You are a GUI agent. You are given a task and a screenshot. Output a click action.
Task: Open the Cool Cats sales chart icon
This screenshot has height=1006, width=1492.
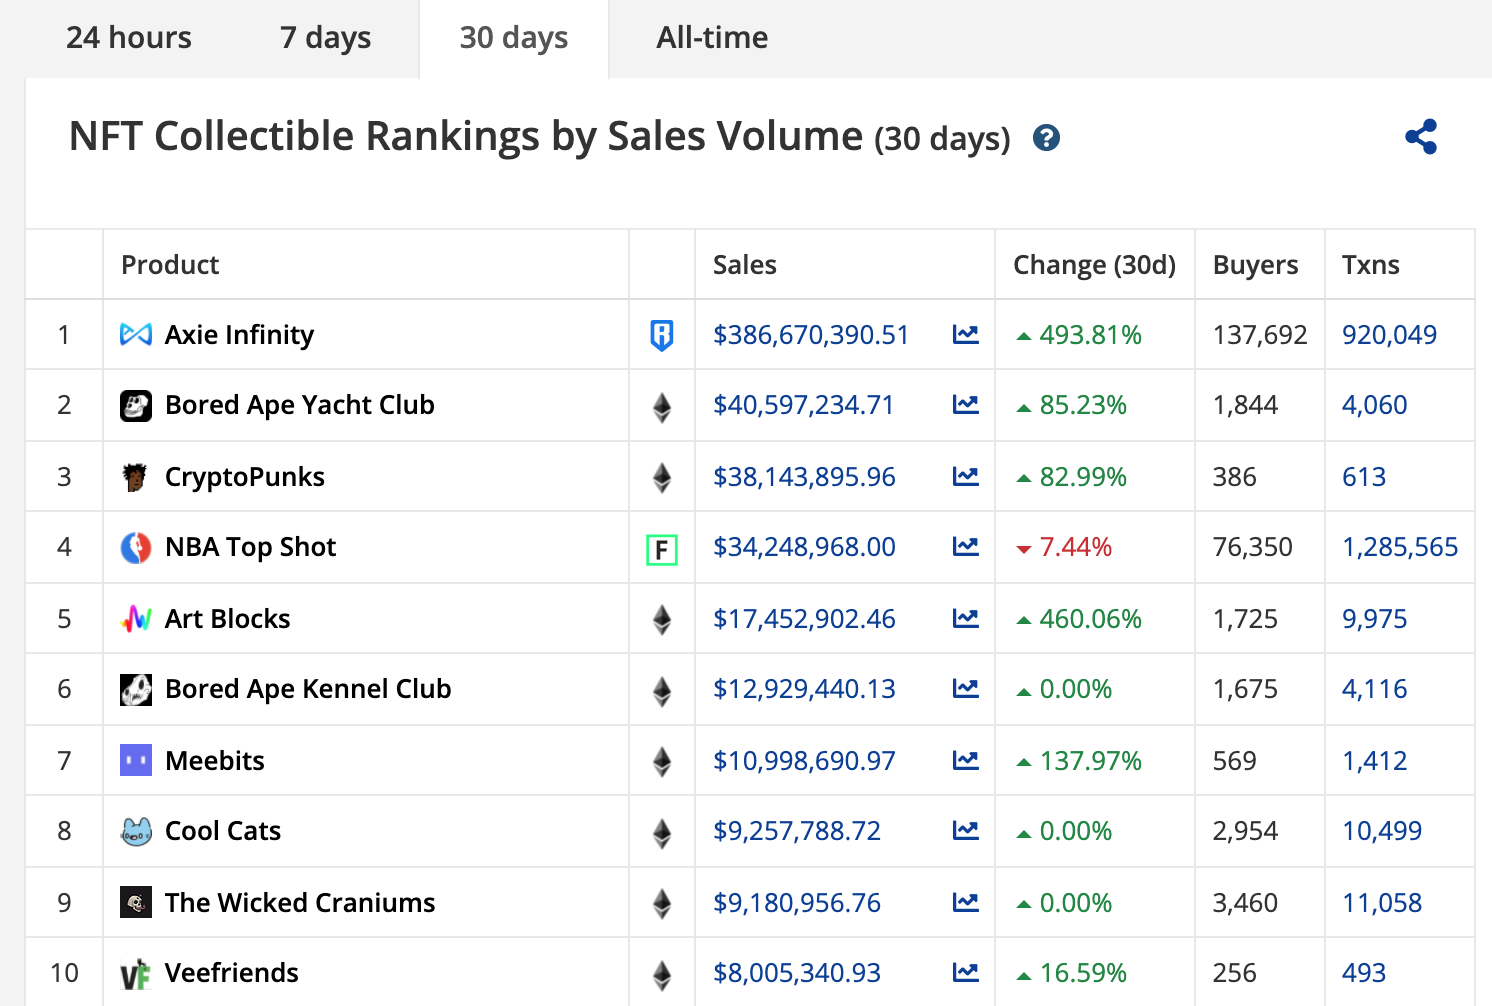tap(966, 830)
